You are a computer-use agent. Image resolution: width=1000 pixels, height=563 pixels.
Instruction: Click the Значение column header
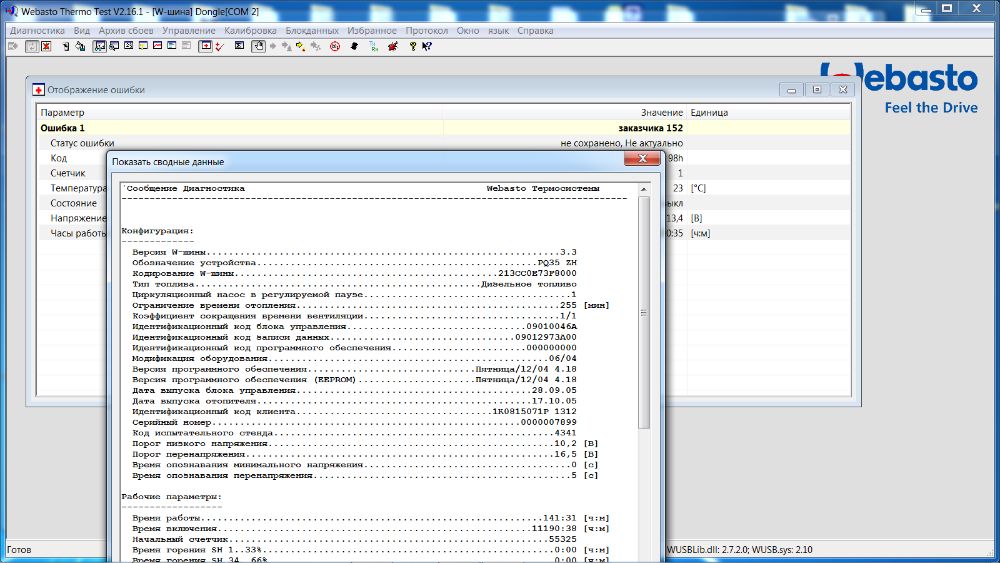(x=564, y=112)
